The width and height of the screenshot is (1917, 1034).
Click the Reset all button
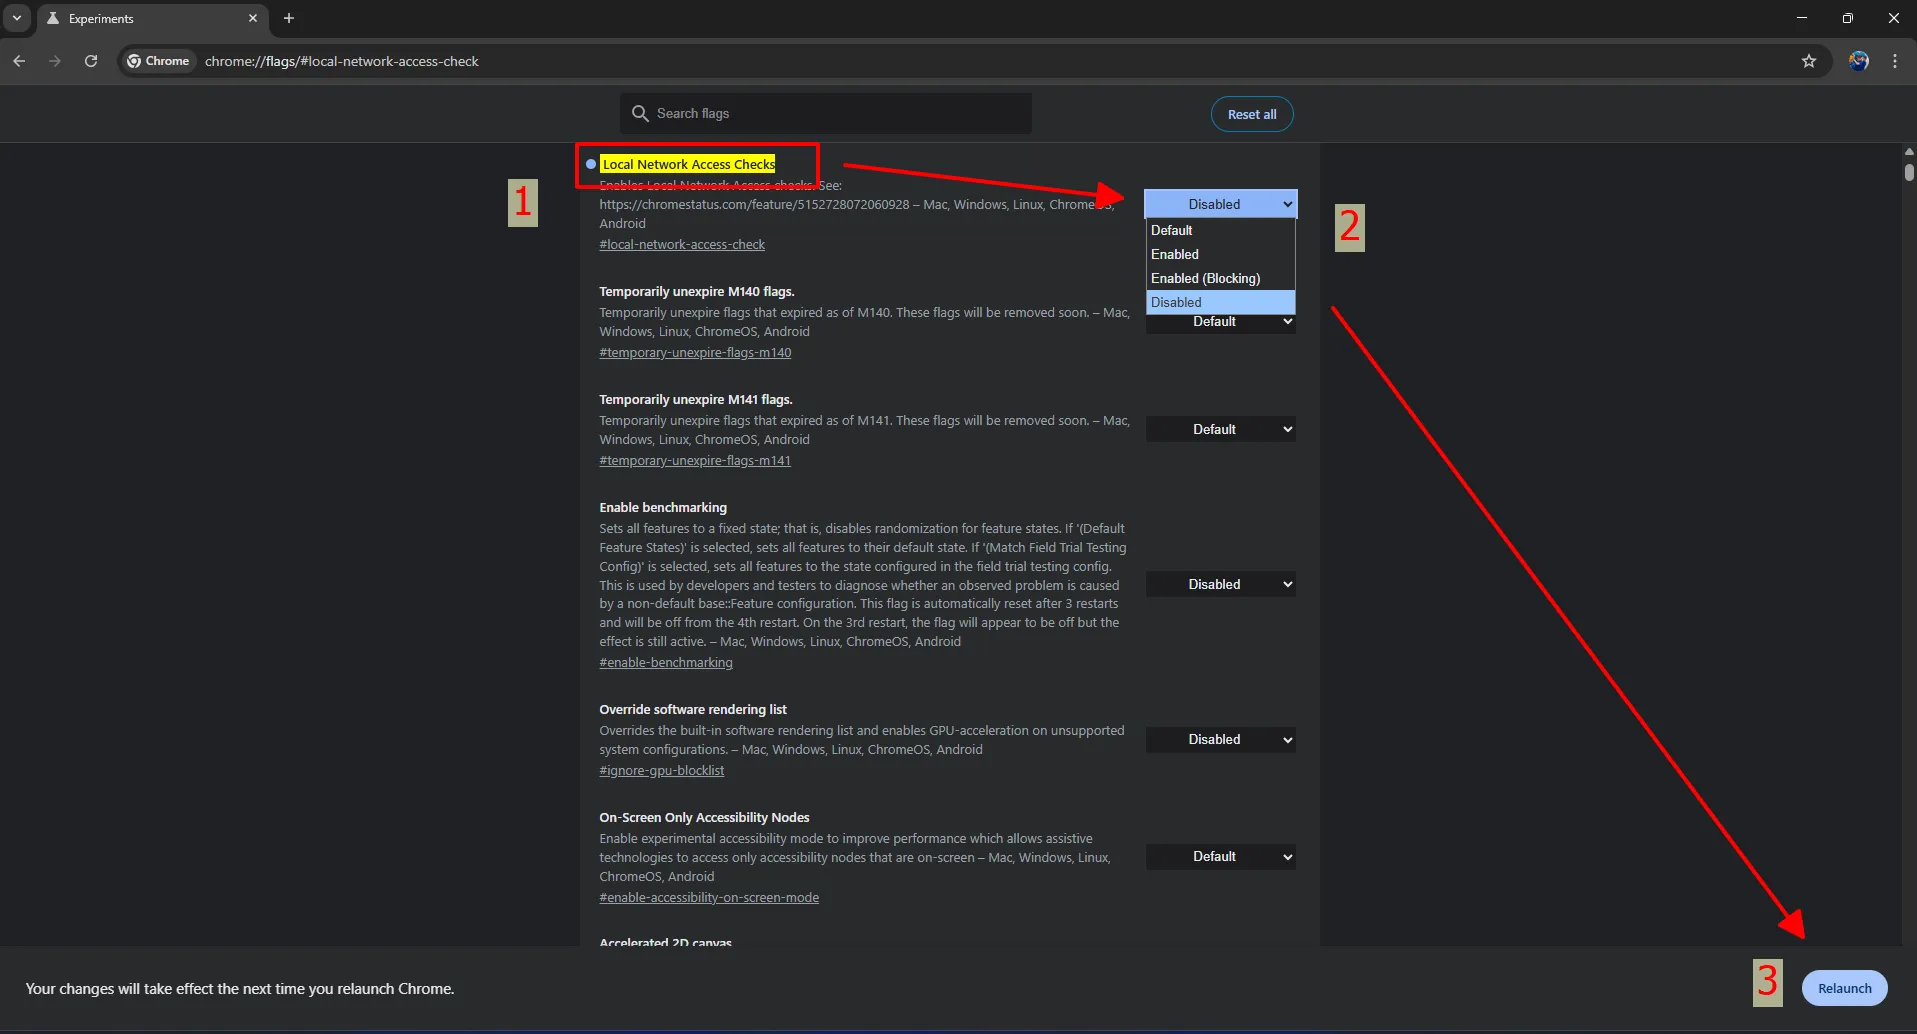(1251, 114)
